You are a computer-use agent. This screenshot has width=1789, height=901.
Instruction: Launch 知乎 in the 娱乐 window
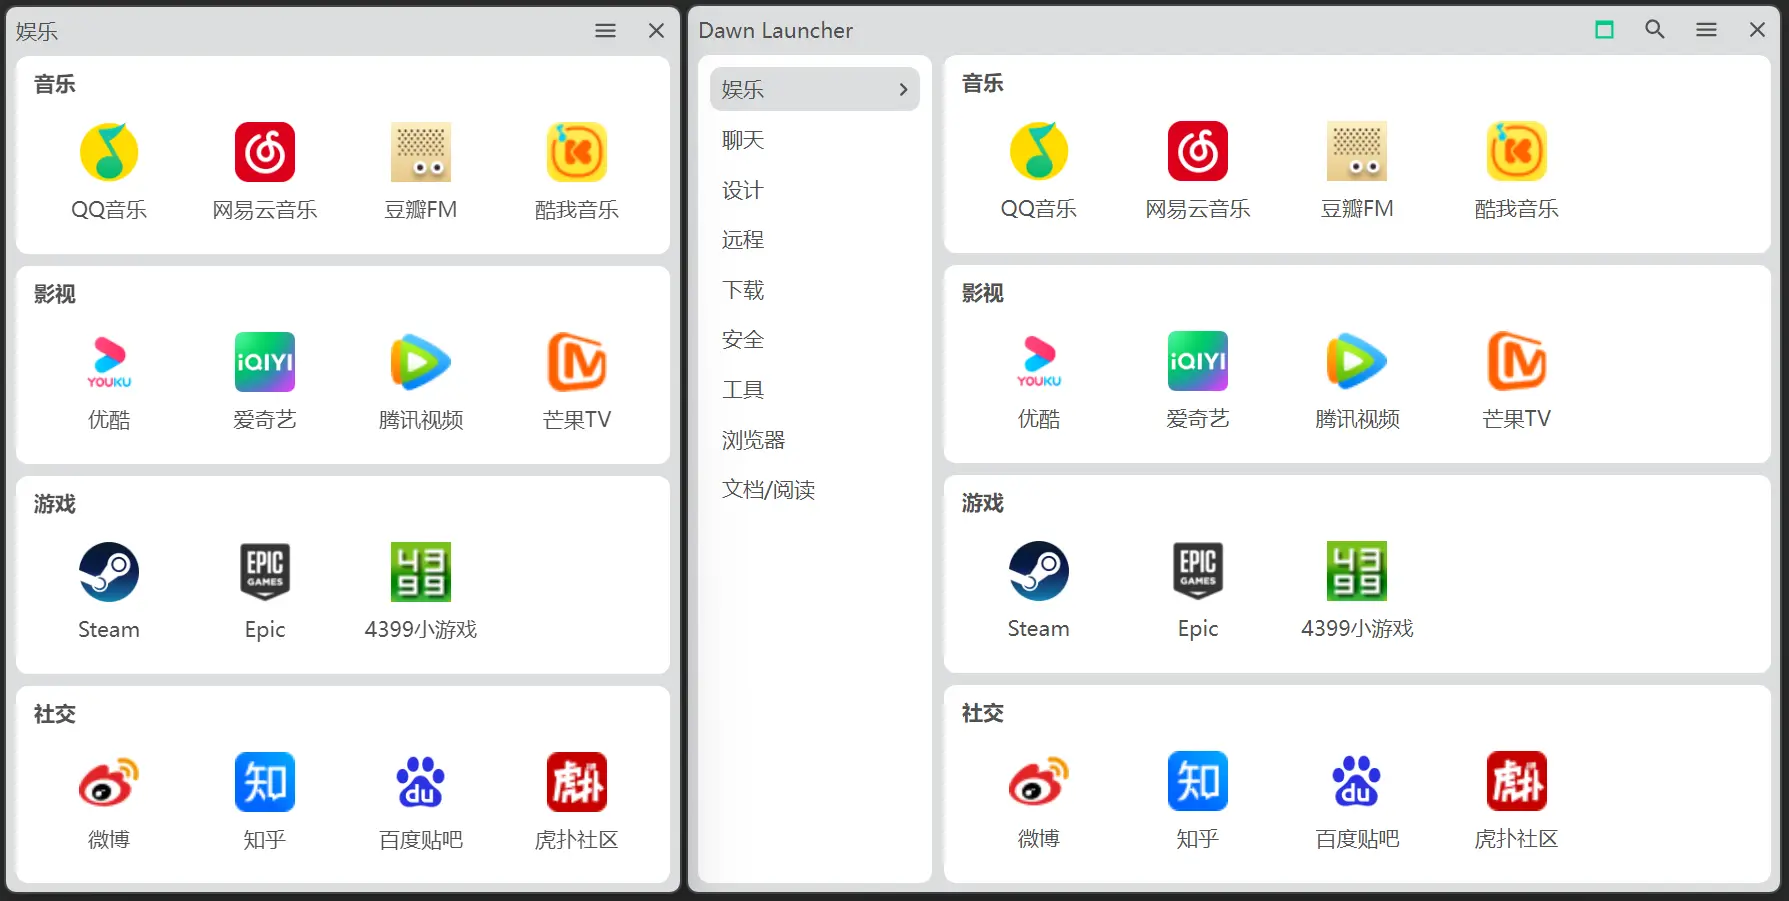[x=265, y=800]
